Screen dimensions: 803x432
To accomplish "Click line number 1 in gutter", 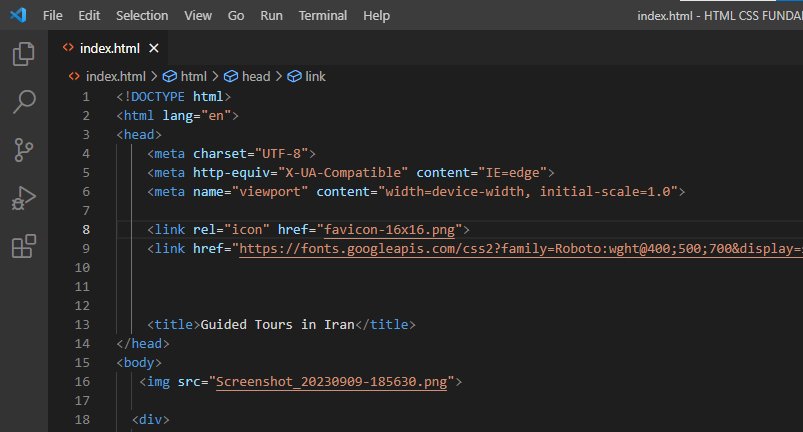I will (86, 97).
